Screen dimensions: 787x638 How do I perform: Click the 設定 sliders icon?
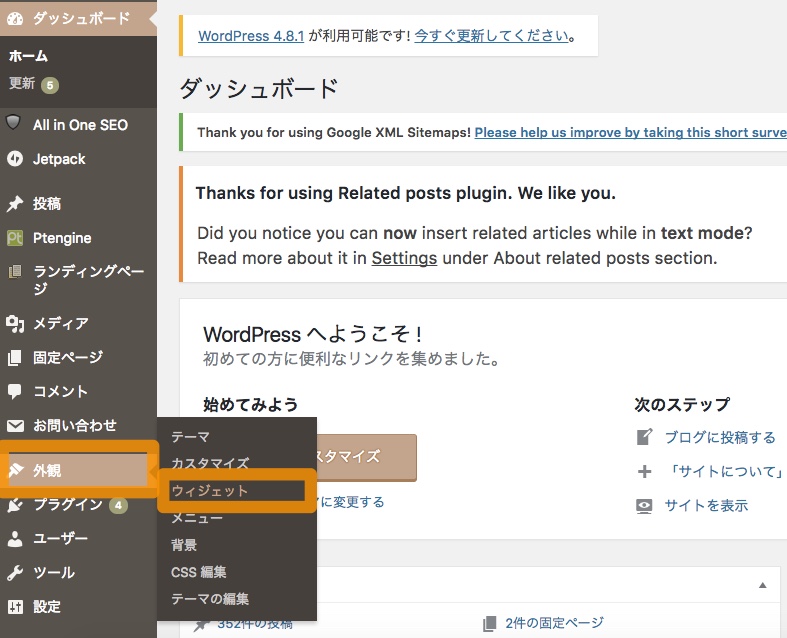(15, 607)
